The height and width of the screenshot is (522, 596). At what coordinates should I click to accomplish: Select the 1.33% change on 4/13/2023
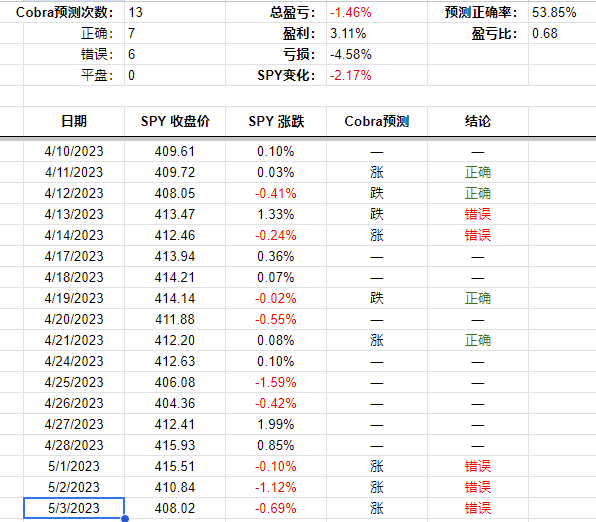[276, 214]
